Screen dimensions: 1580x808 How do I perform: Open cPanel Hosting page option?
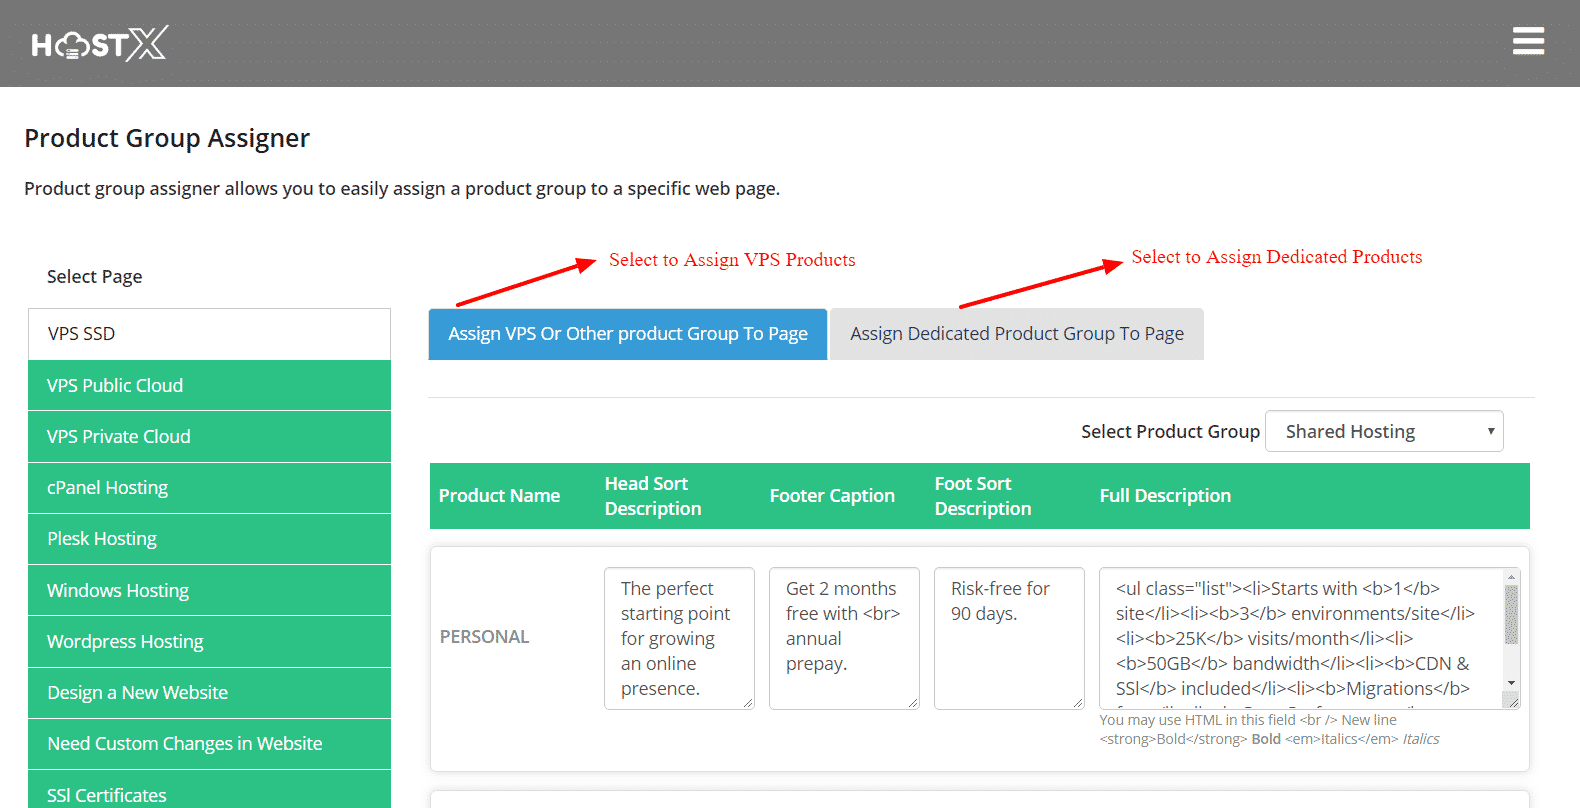[209, 488]
